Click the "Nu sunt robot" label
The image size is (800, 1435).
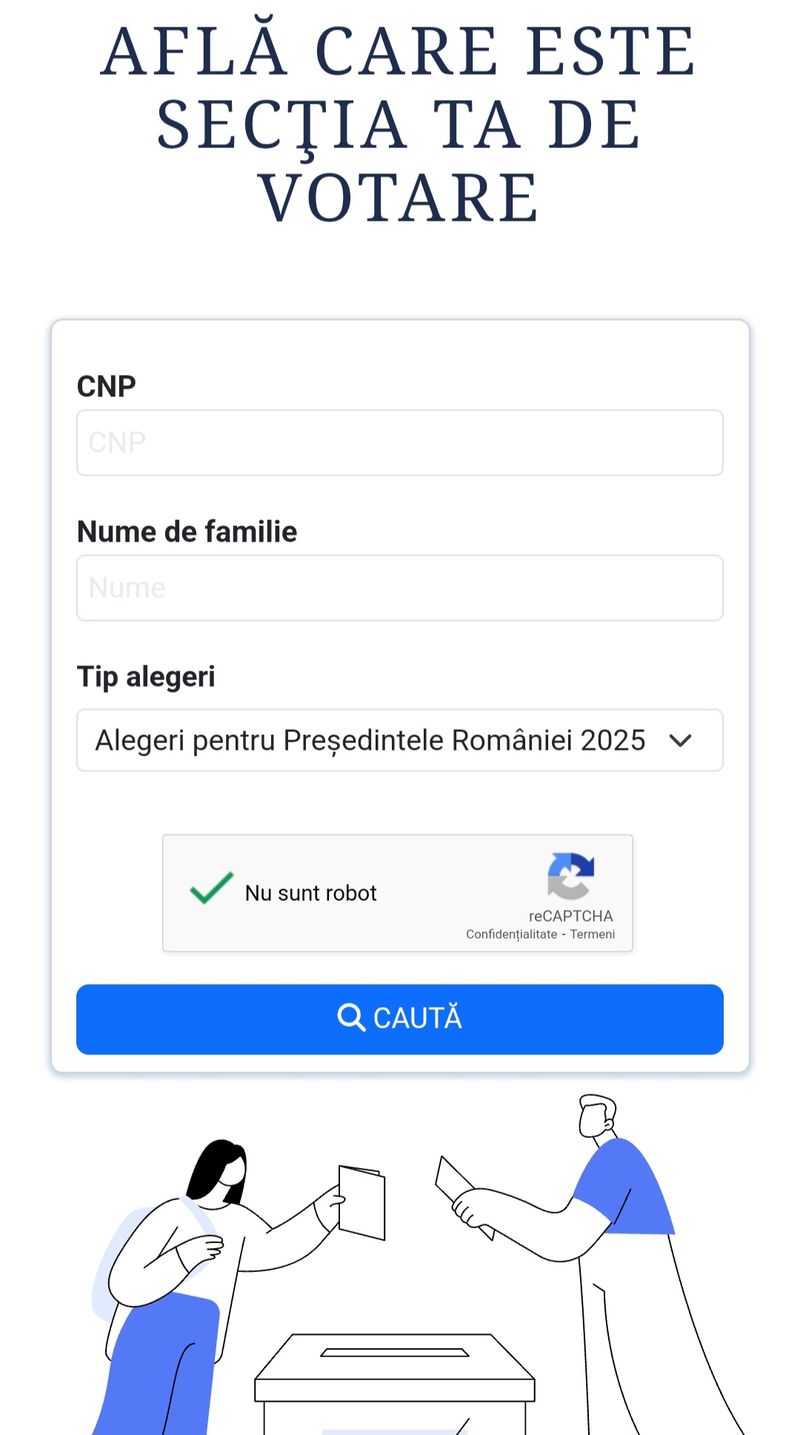coord(311,893)
